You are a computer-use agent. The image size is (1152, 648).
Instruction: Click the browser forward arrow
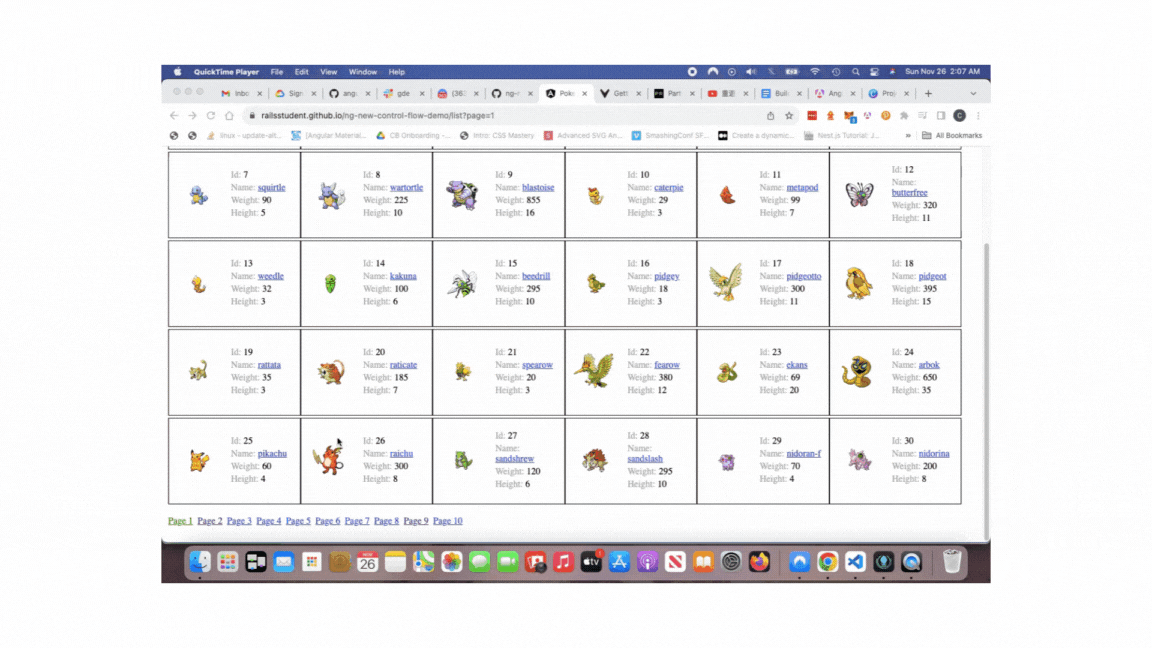pyautogui.click(x=192, y=115)
